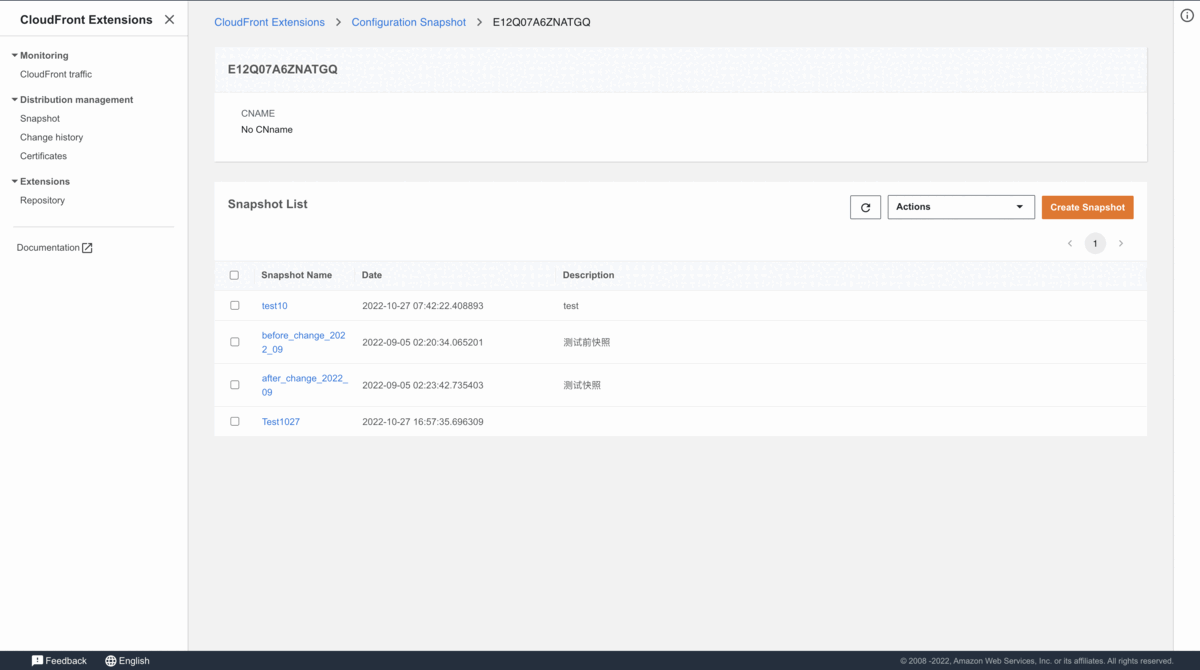Click the Create Snapshot button
Screen dimensions: 1200x670
click(x=1087, y=207)
